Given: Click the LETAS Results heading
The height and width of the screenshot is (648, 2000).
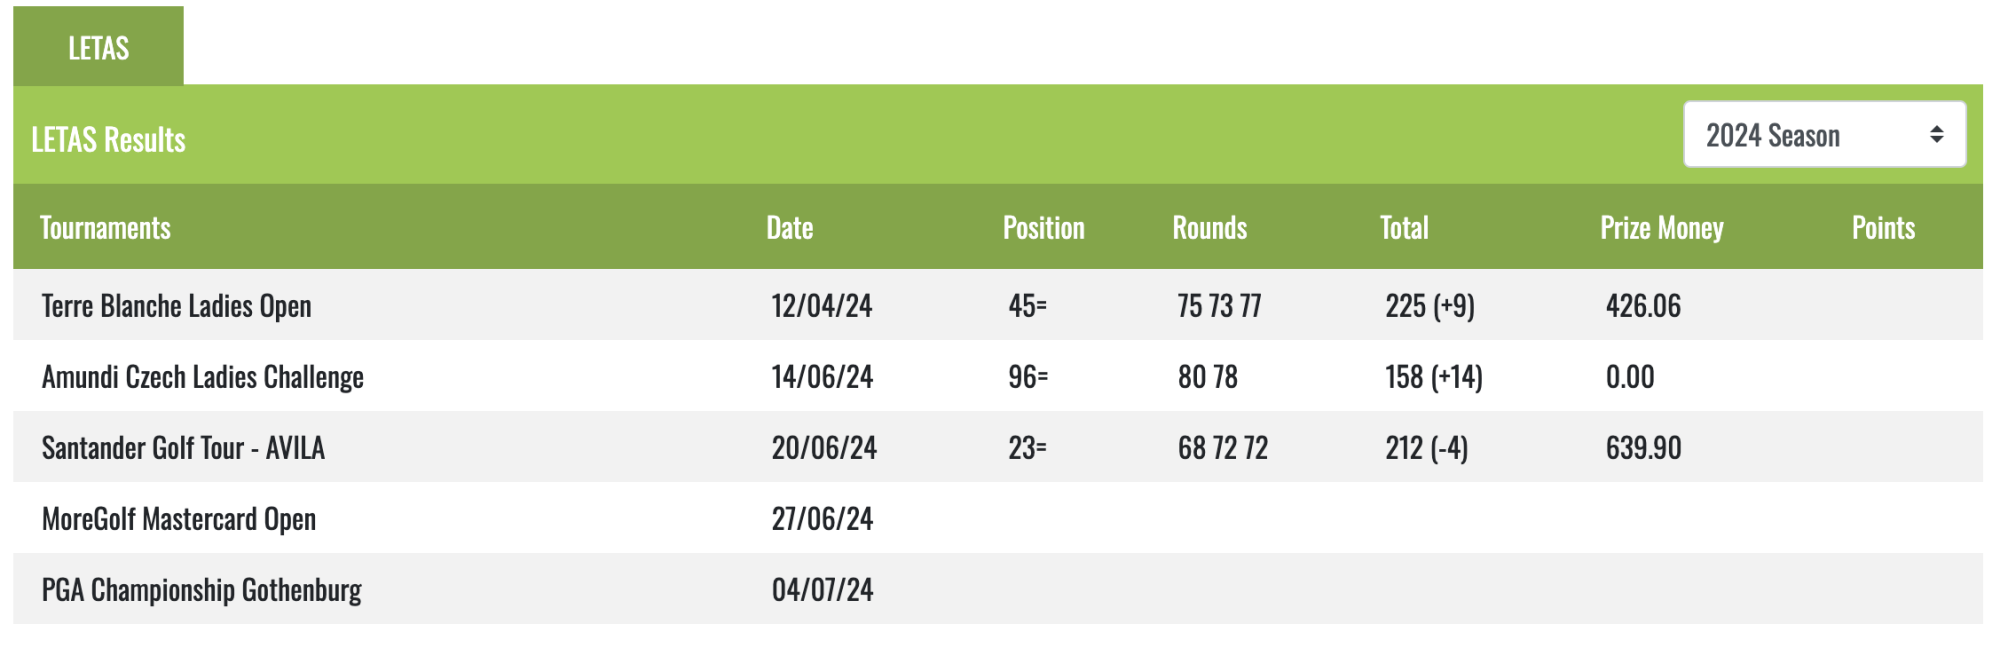Looking at the screenshot, I should [x=109, y=139].
